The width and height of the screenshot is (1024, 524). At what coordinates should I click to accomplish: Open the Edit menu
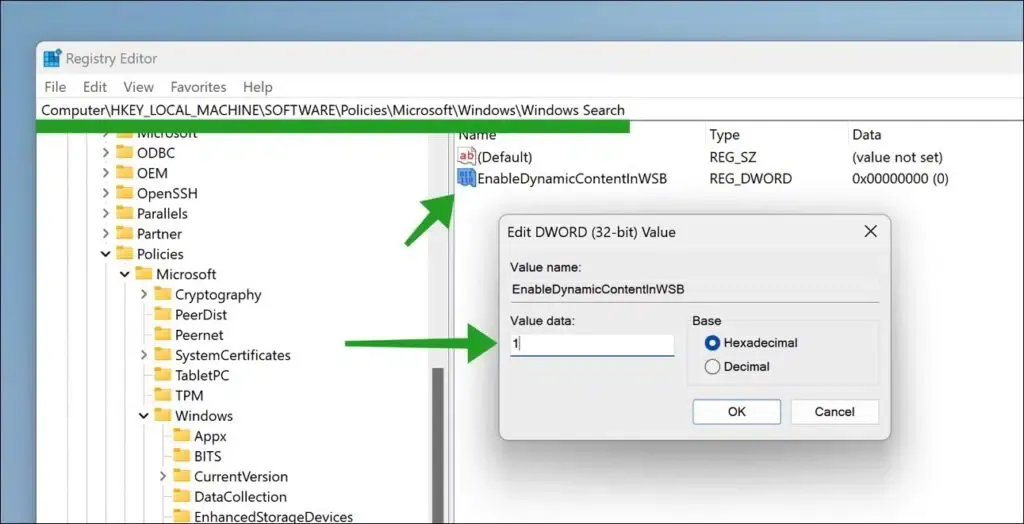(95, 87)
